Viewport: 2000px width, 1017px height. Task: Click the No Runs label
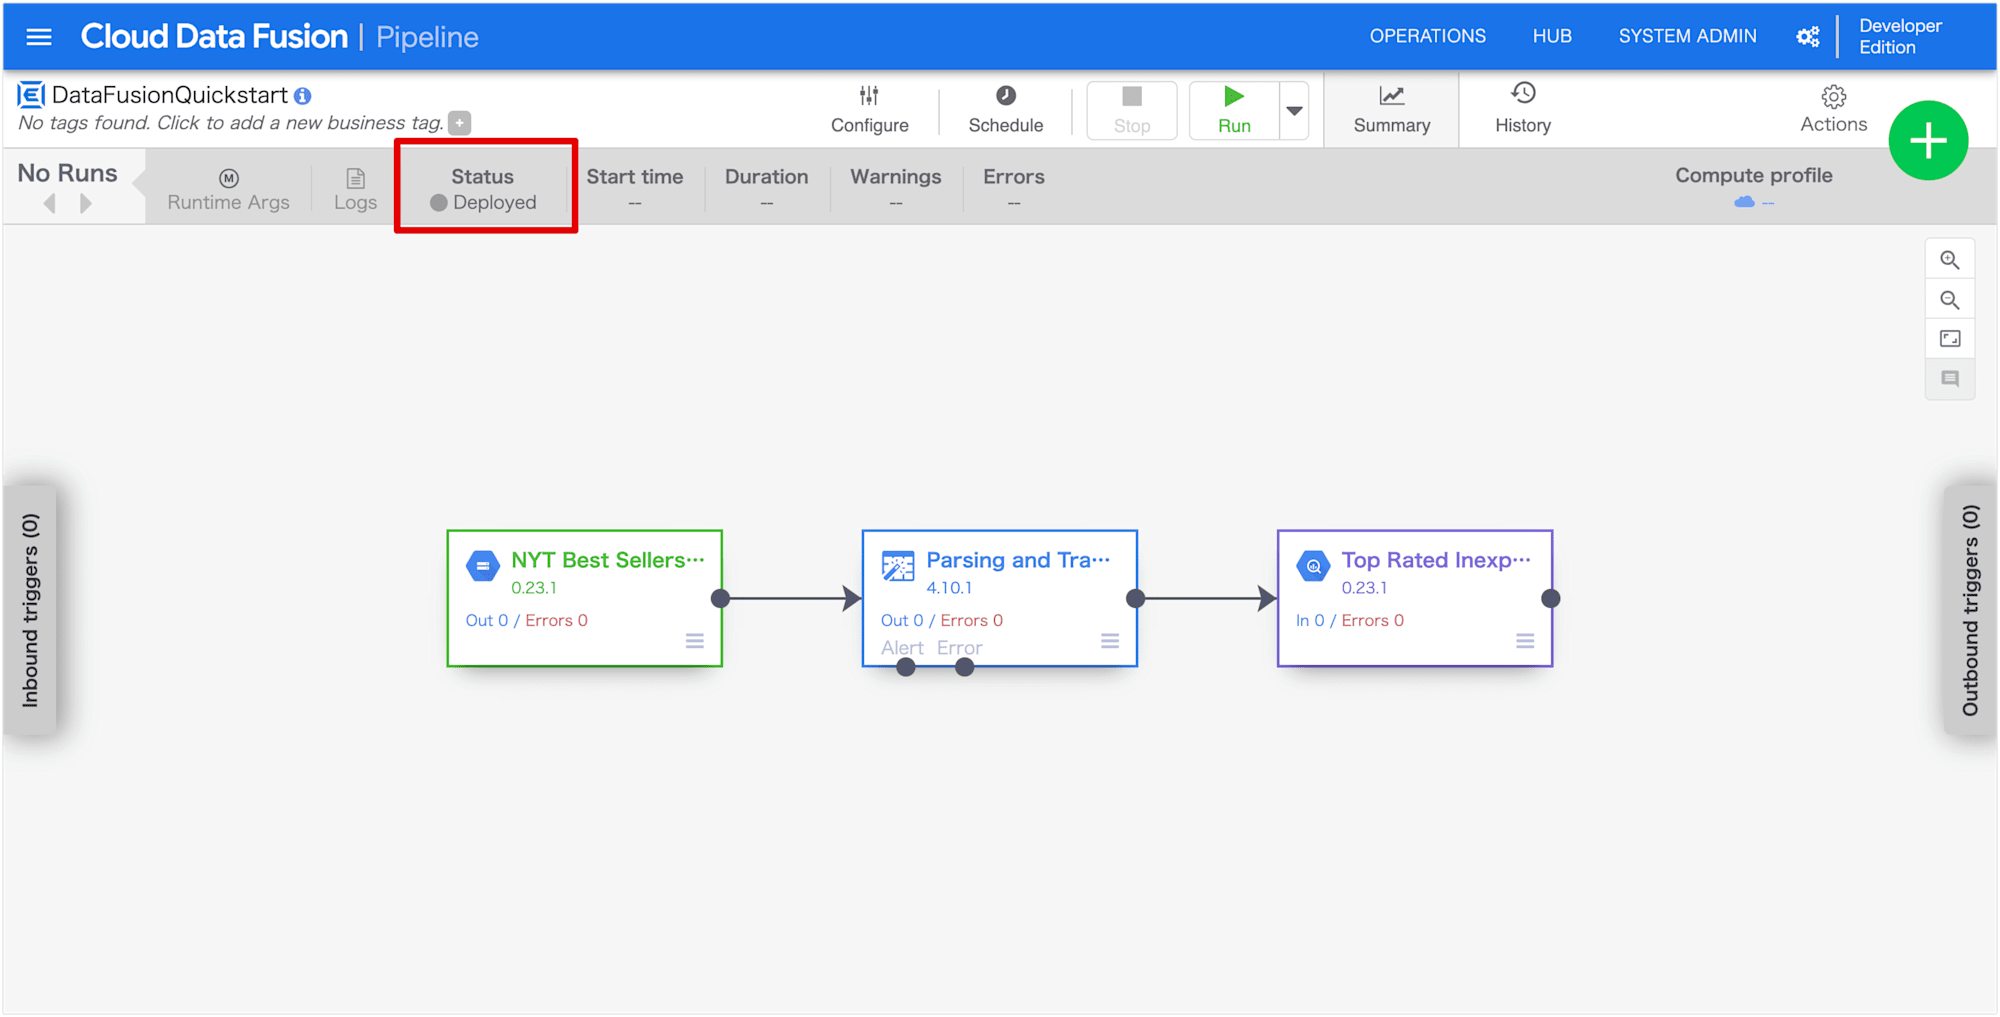tap(67, 173)
